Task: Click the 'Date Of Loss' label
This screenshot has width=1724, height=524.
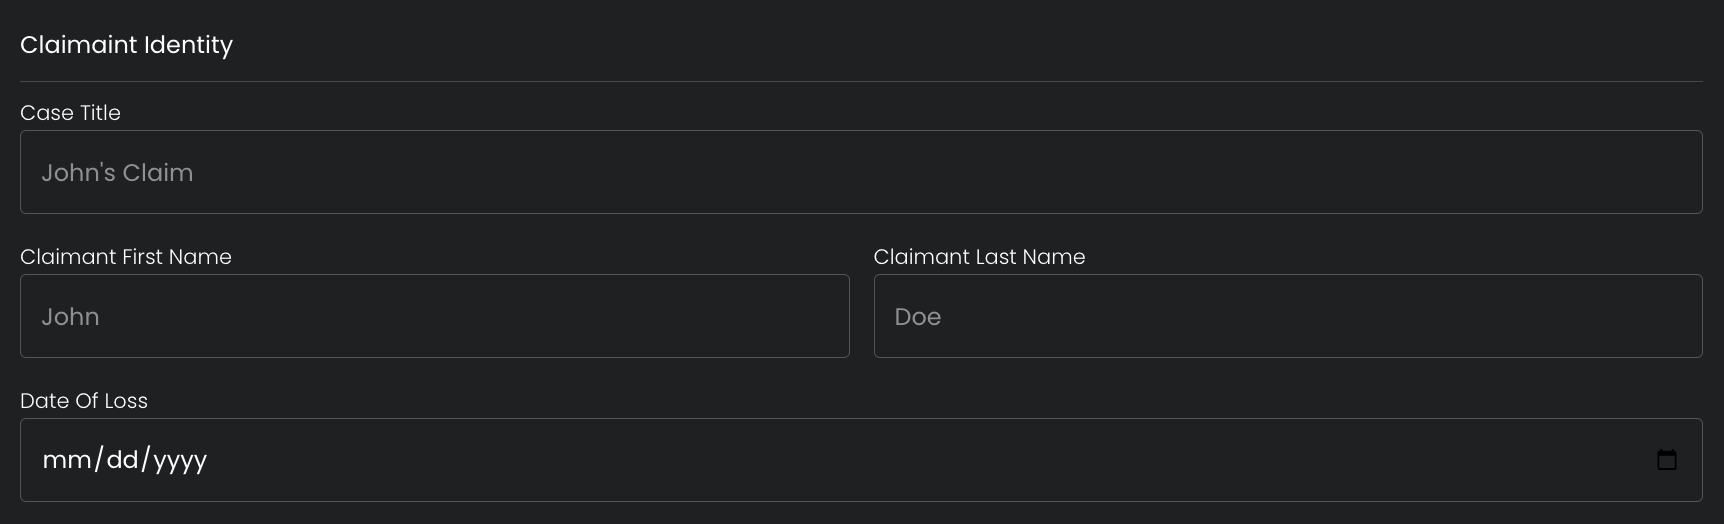Action: 84,401
